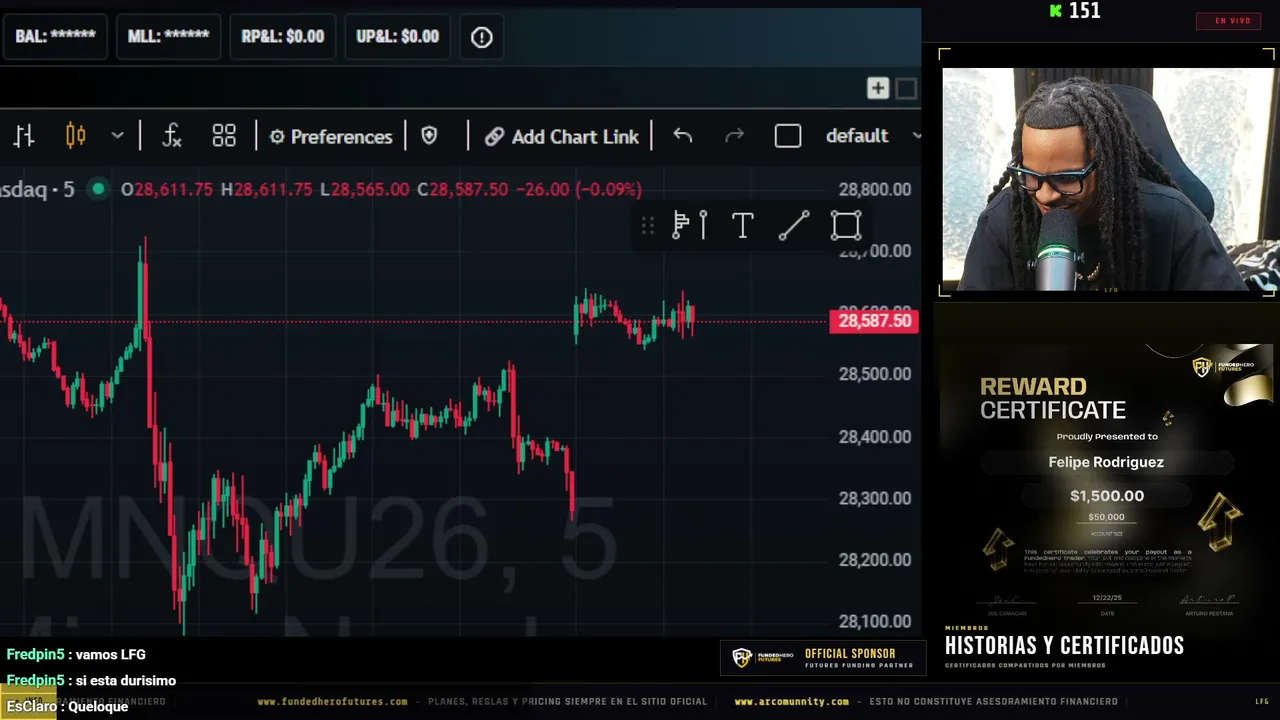
Task: Open the fx indicators menu
Action: pyautogui.click(x=172, y=136)
